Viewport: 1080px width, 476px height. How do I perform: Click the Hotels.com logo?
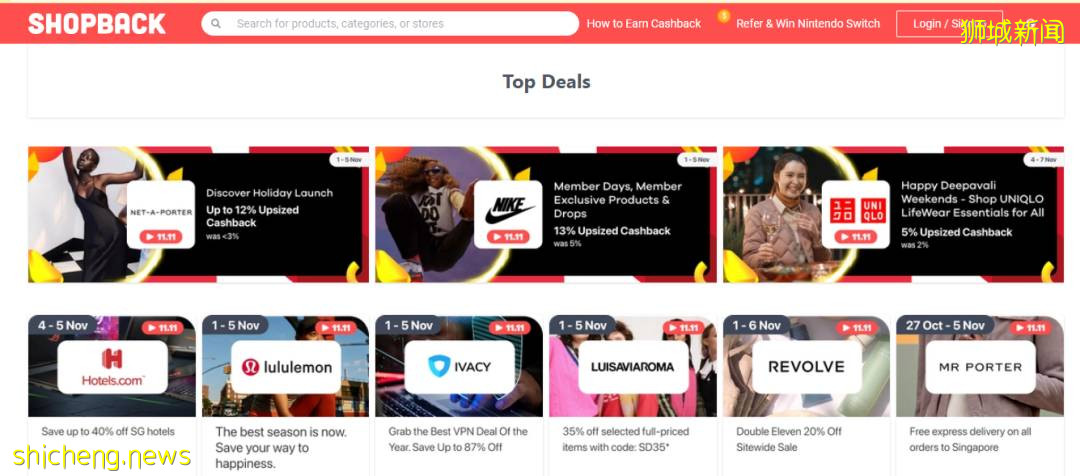(112, 367)
